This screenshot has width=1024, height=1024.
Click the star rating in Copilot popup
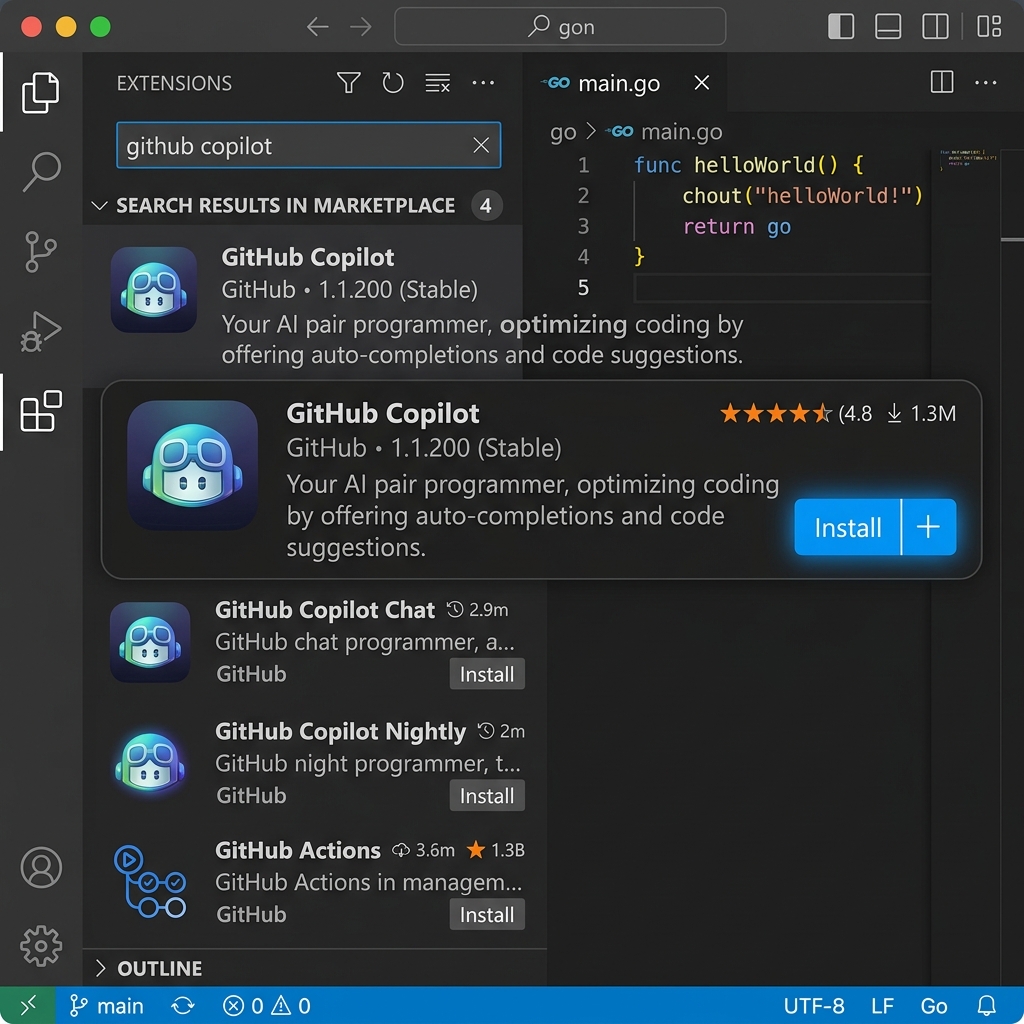click(775, 413)
